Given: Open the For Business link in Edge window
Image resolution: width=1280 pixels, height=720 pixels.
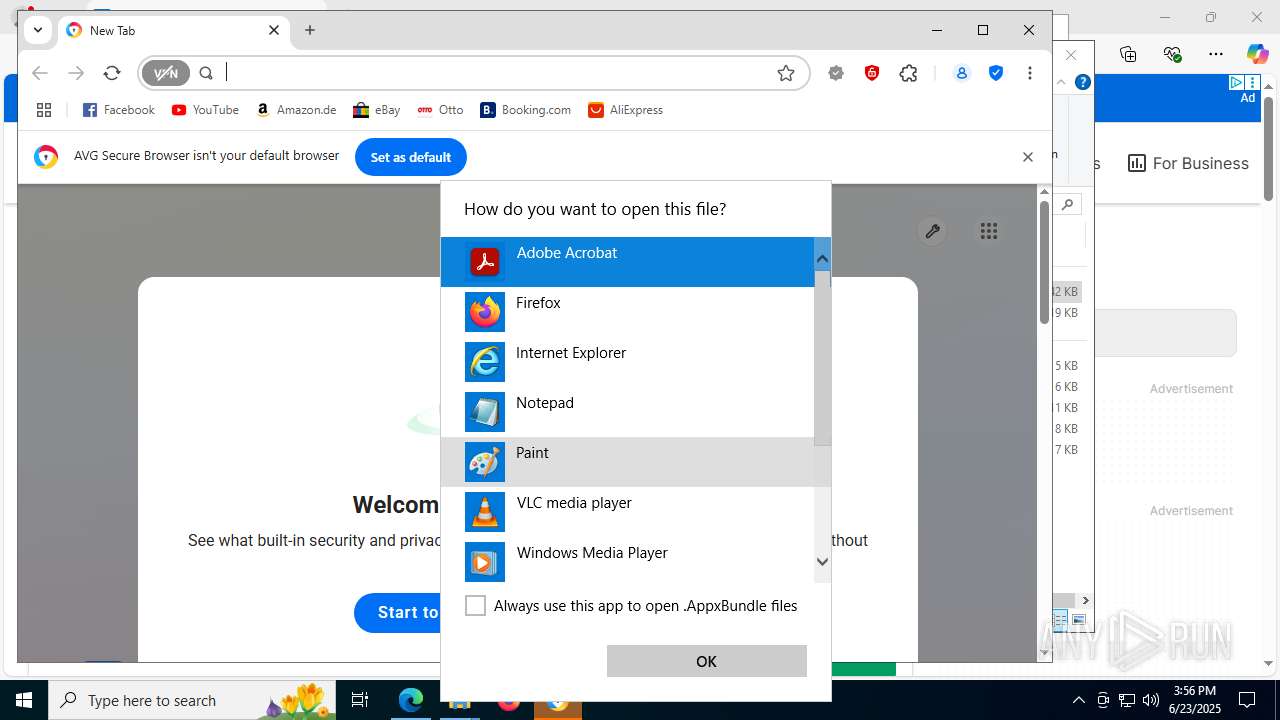Looking at the screenshot, I should pyautogui.click(x=1188, y=163).
